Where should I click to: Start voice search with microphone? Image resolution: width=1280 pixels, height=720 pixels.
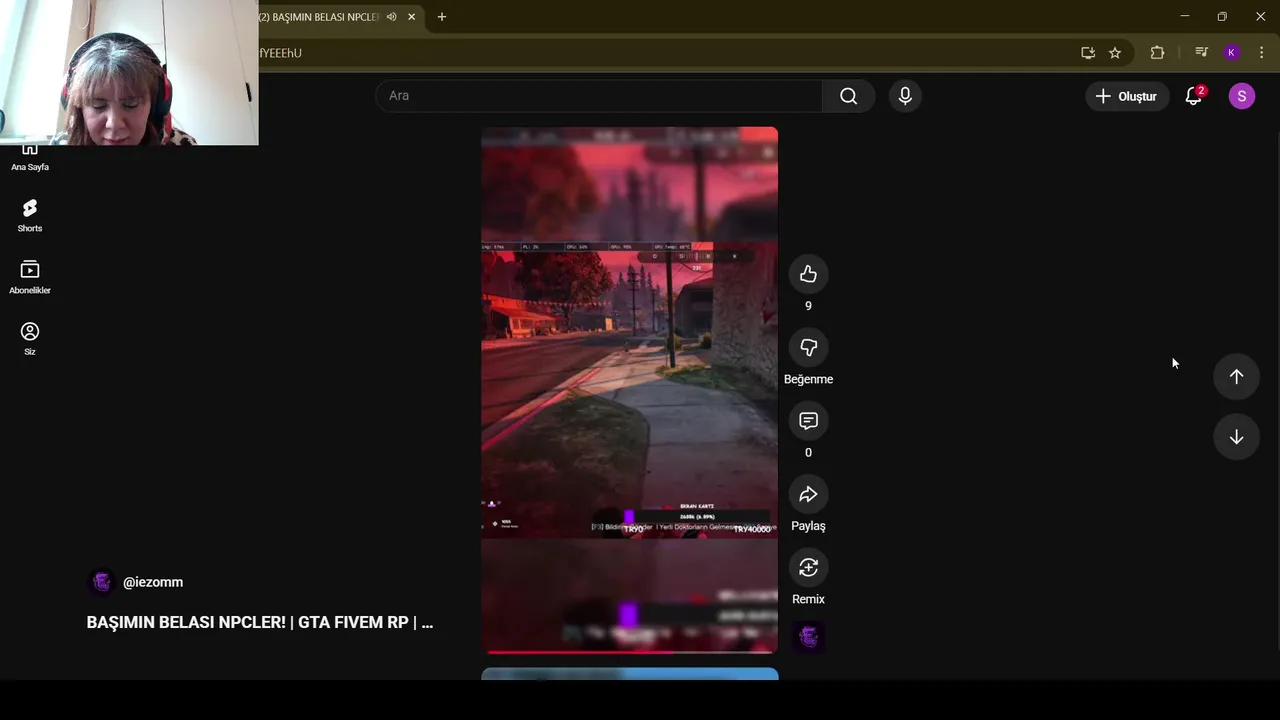pyautogui.click(x=905, y=96)
